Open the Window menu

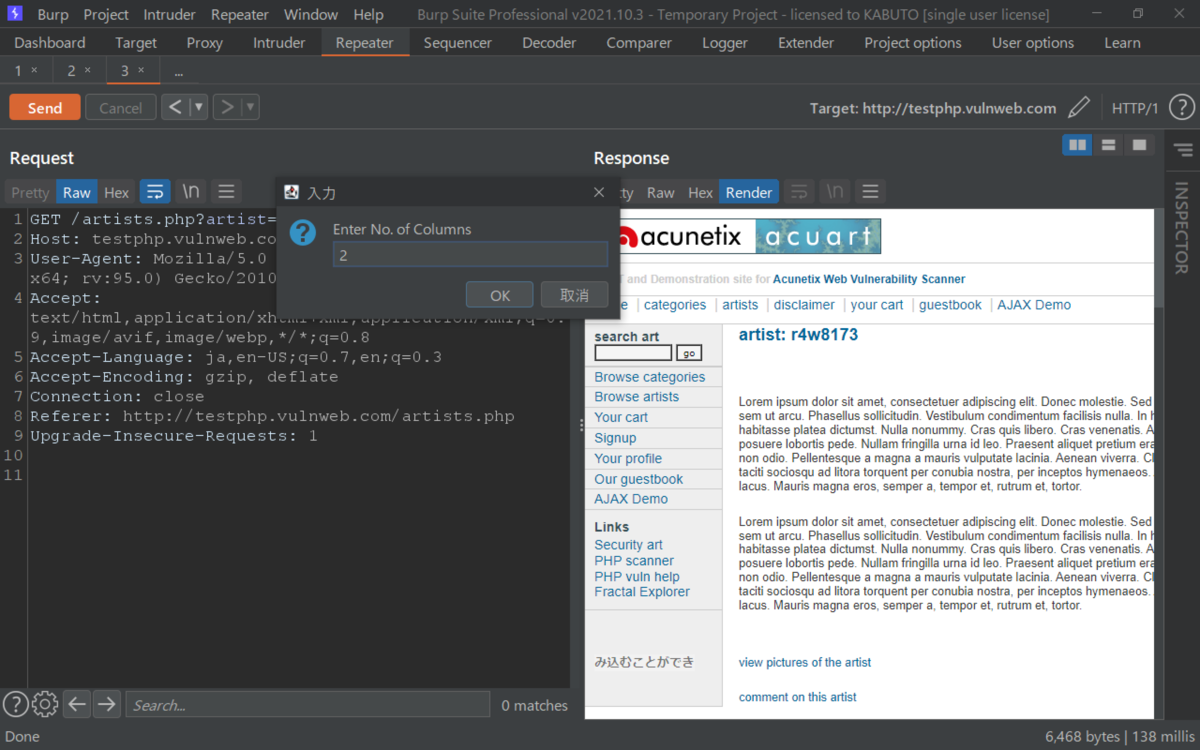tap(311, 15)
